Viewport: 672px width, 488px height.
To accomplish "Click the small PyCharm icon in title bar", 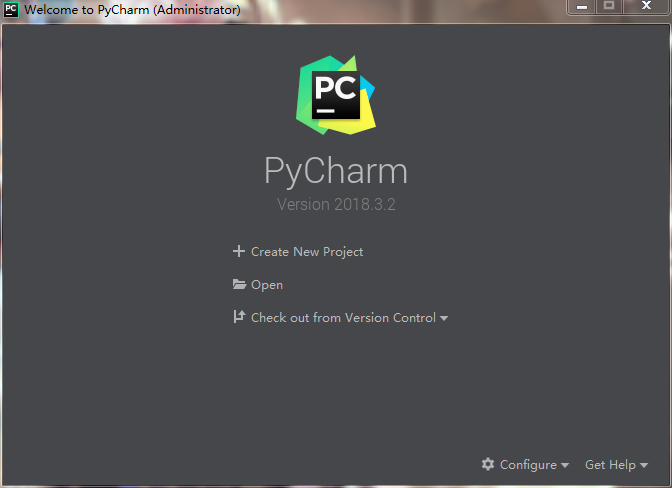I will (11, 10).
